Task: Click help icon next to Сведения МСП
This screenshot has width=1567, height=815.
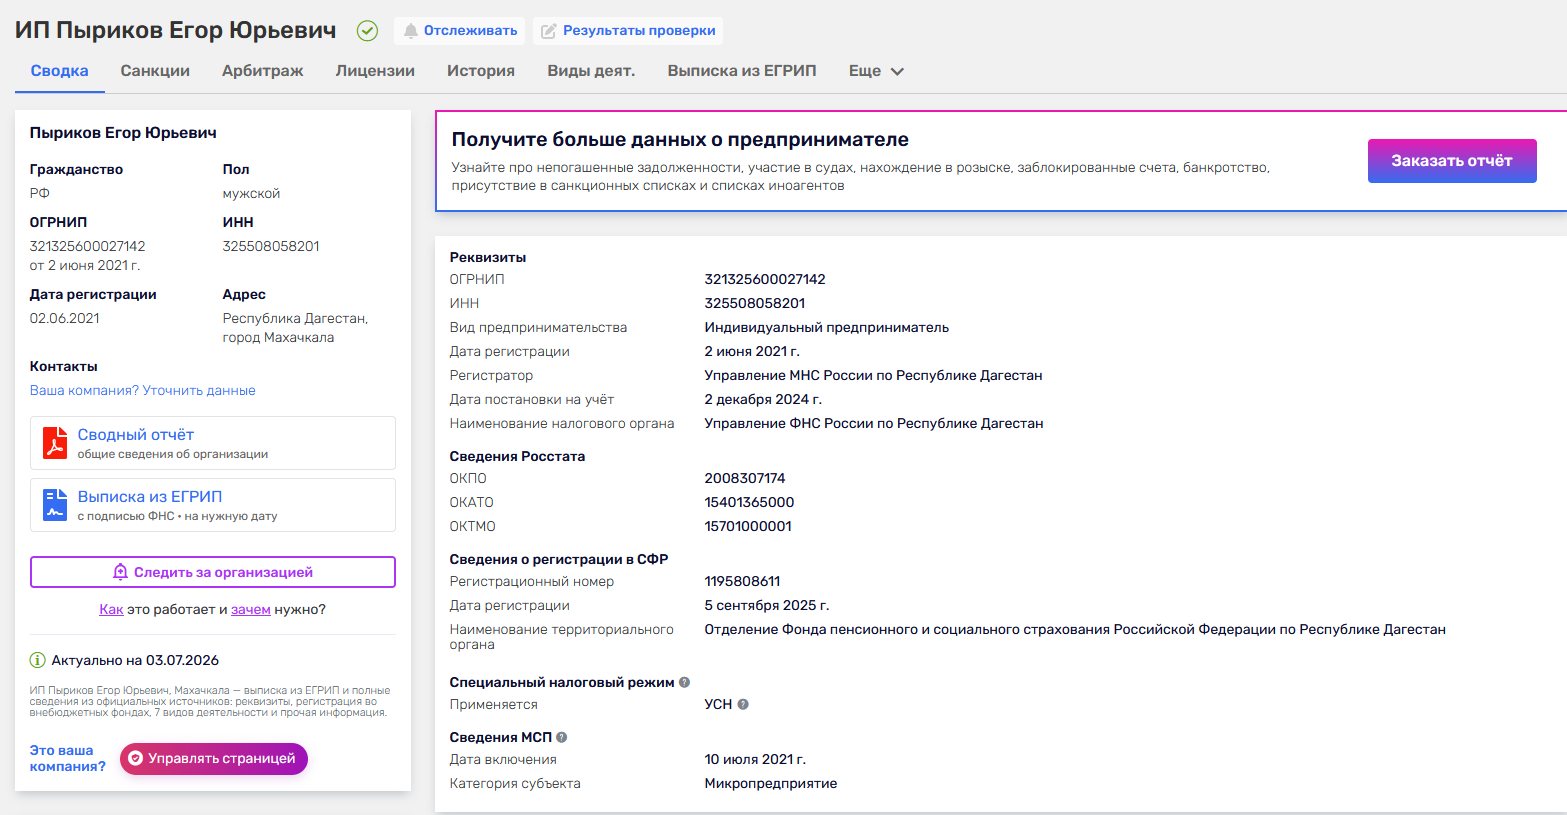Action: [x=562, y=738]
